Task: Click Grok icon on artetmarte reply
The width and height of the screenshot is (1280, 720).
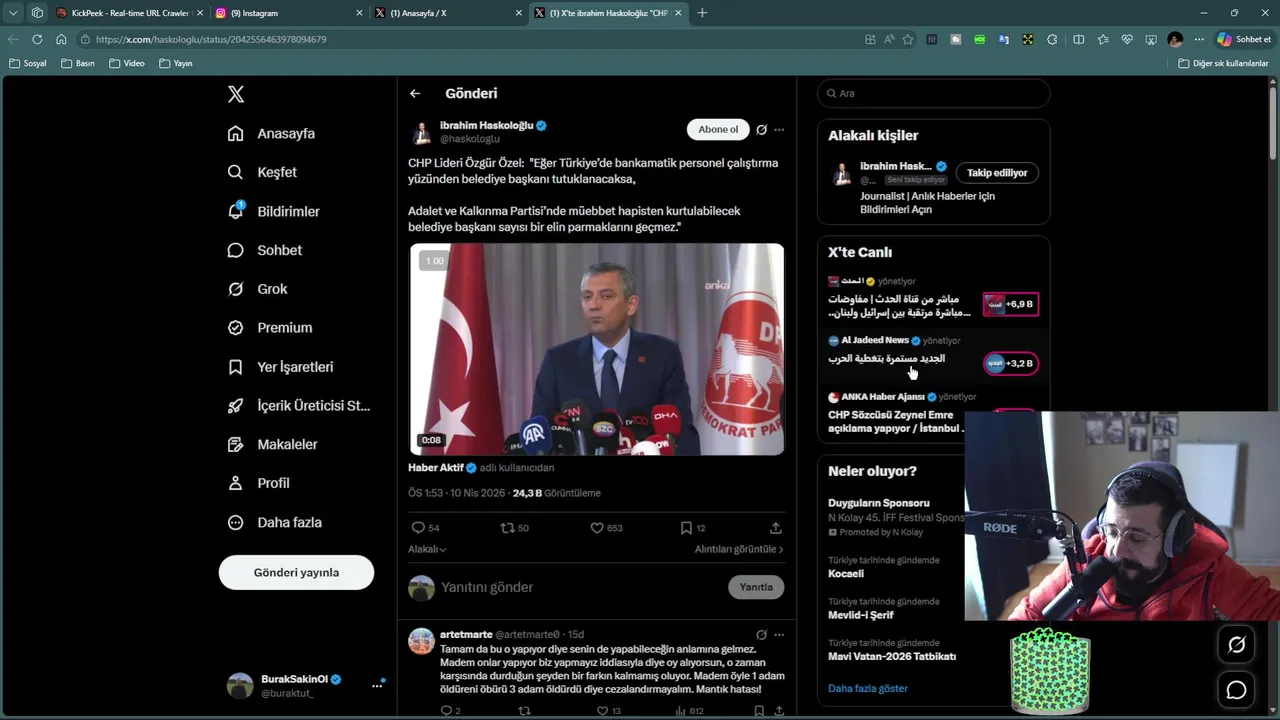Action: (x=761, y=634)
